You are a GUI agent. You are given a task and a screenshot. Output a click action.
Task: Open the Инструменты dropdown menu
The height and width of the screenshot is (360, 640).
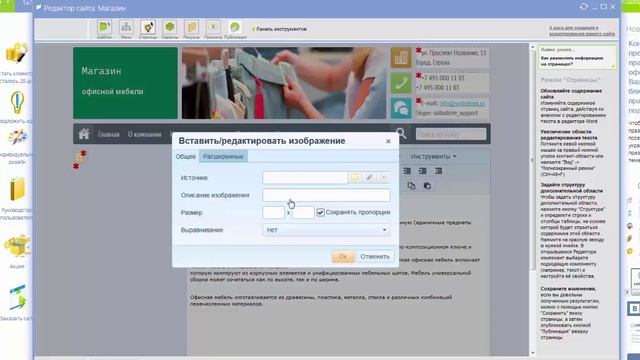pos(433,156)
